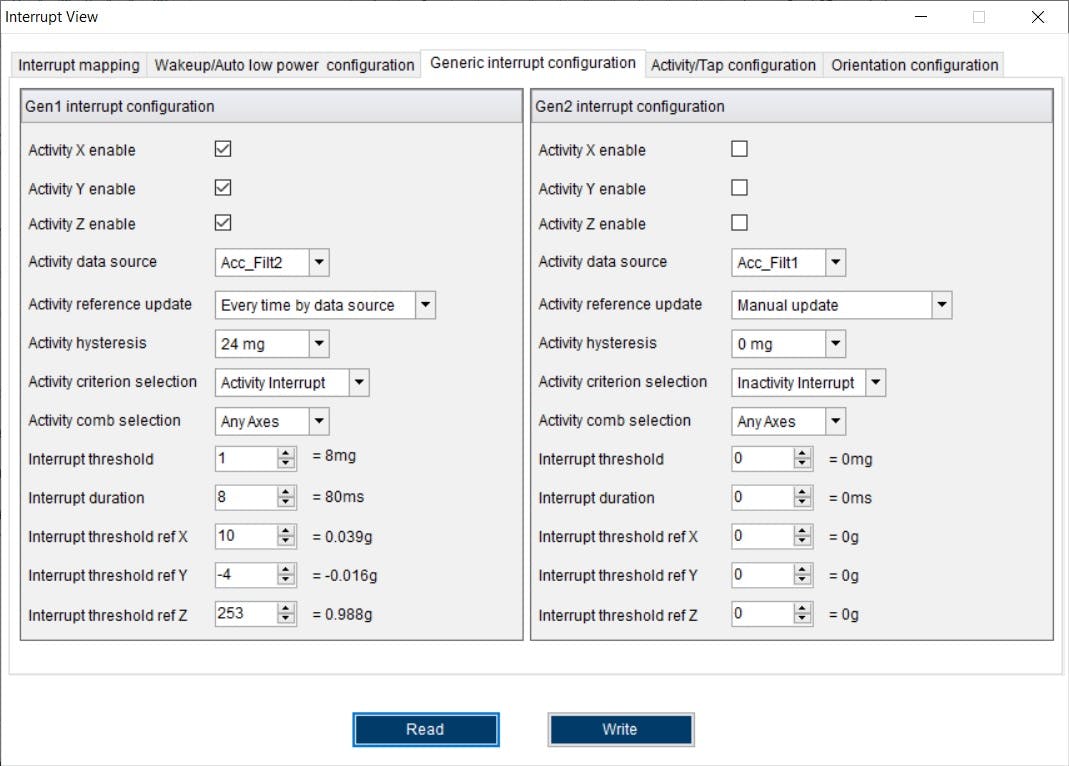Enable Activity Z for Gen2 interrupts
Screen dimensions: 1069x766
point(739,222)
